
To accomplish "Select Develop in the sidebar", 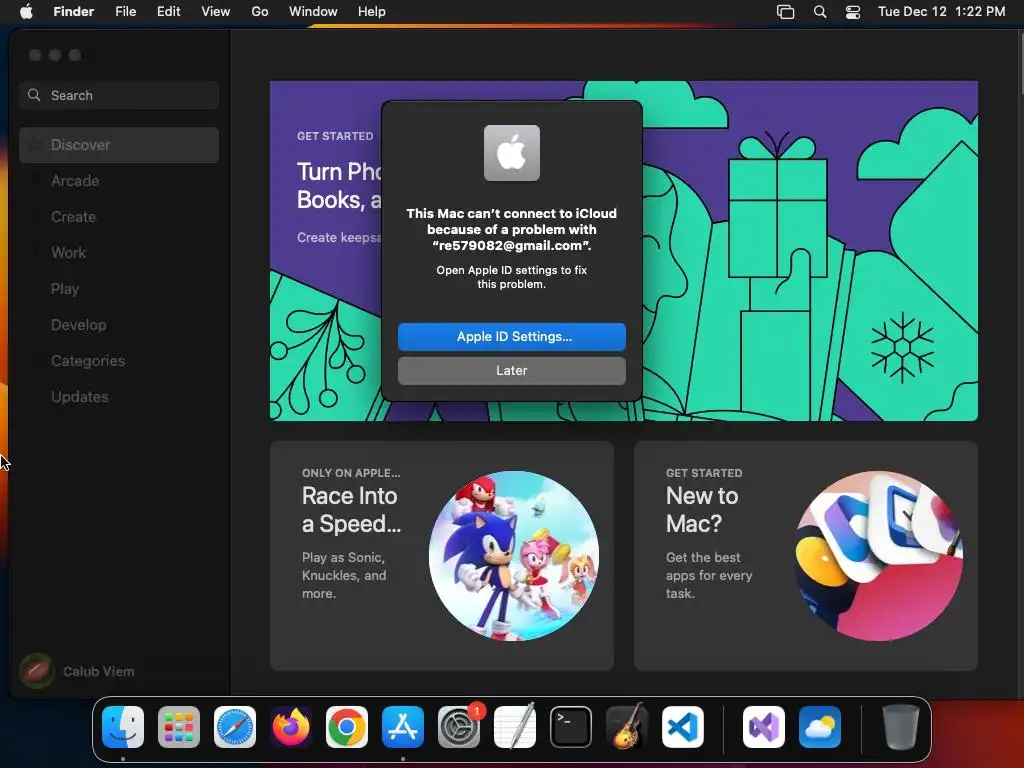I will click(x=119, y=325).
